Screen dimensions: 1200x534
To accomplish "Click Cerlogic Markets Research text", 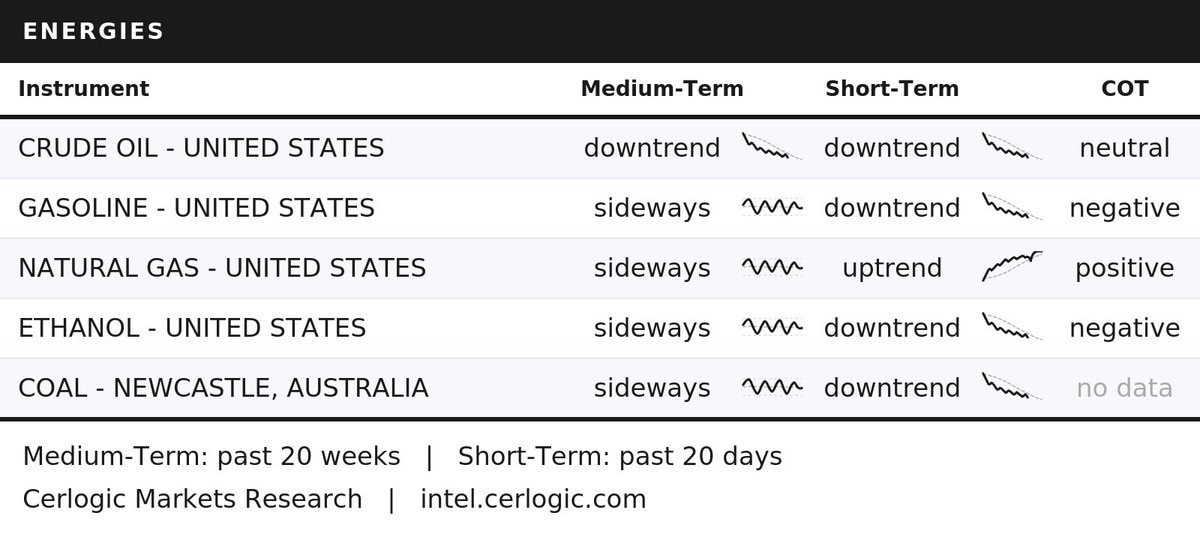I will click(192, 498).
